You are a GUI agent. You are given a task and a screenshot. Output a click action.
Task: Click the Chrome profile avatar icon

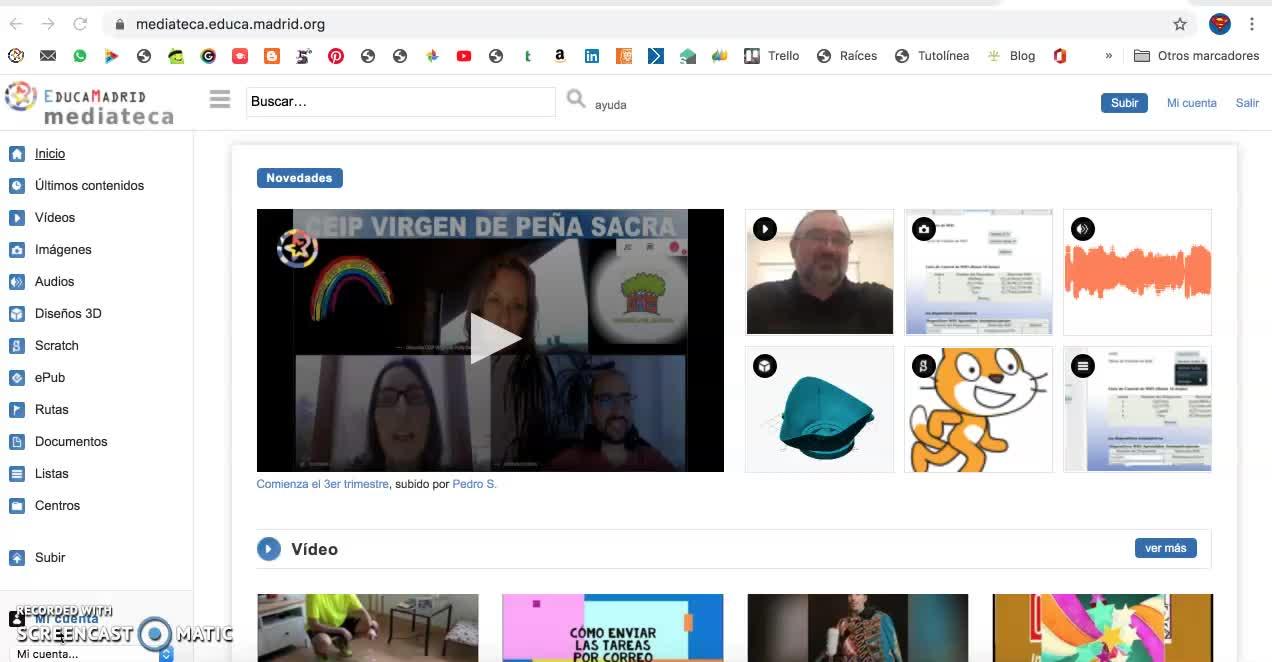(1220, 24)
